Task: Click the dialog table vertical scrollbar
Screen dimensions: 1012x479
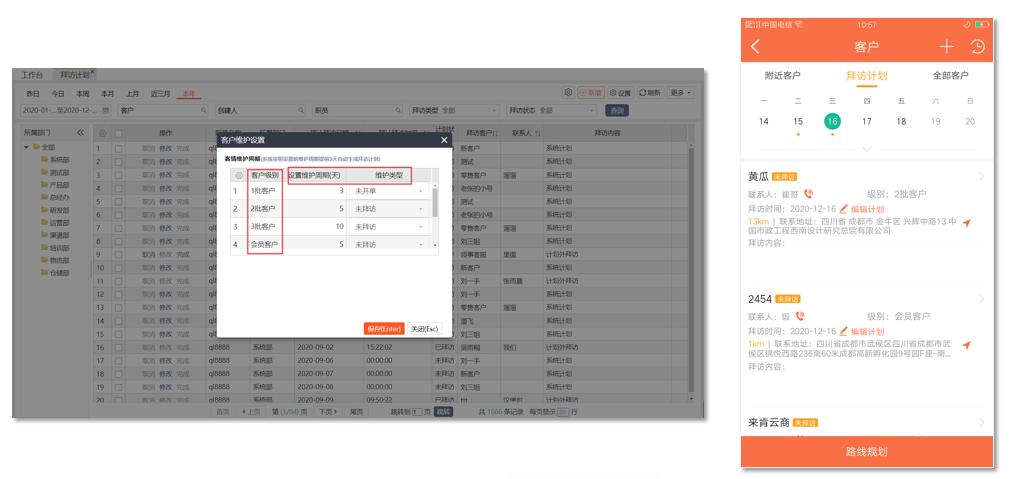Action: tap(435, 201)
